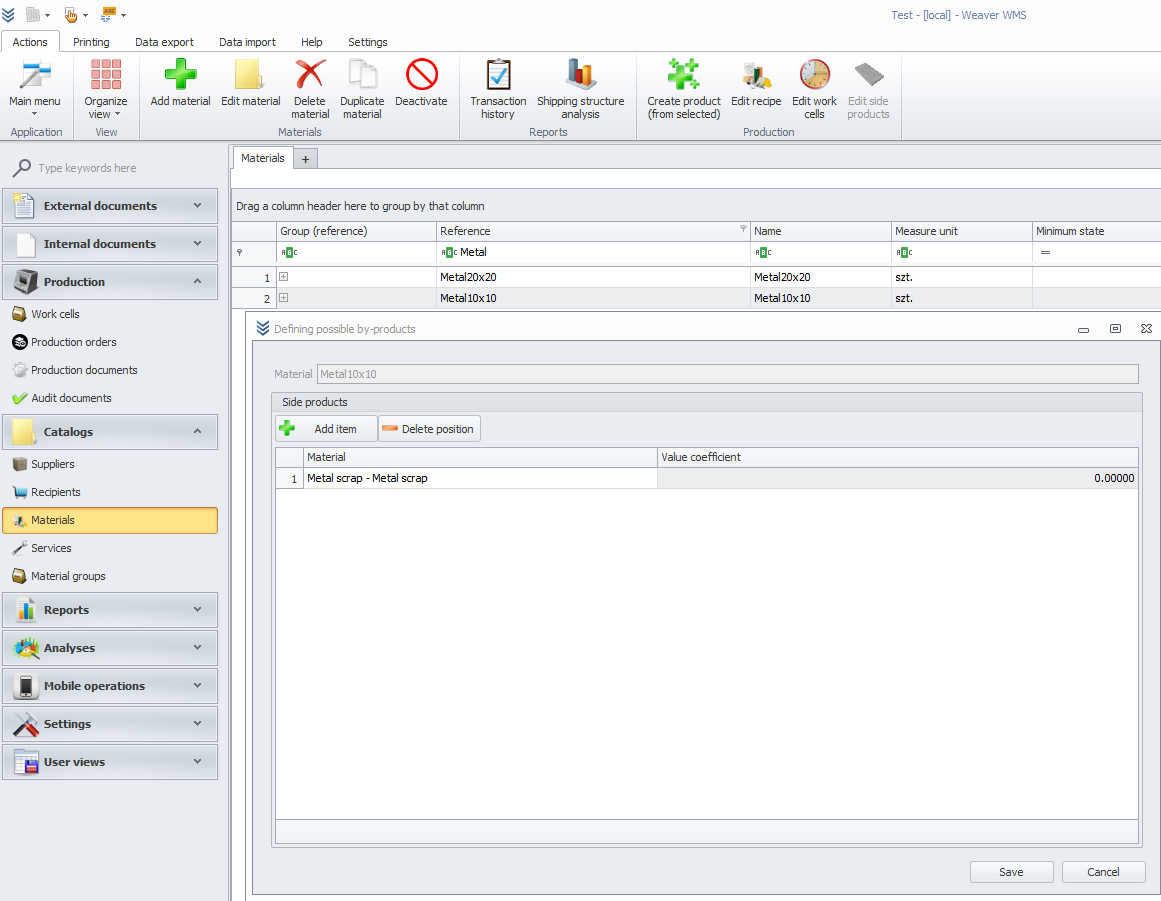Open the Organize view dropdown arrow

pos(117,114)
